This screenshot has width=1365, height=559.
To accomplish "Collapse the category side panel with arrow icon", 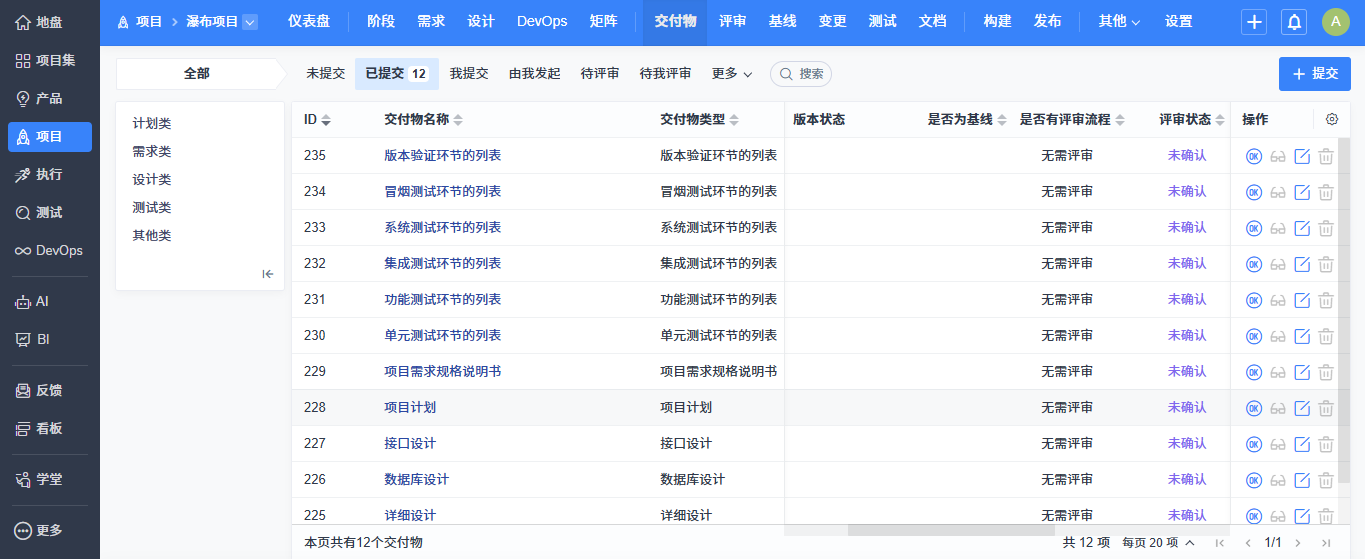I will click(268, 274).
